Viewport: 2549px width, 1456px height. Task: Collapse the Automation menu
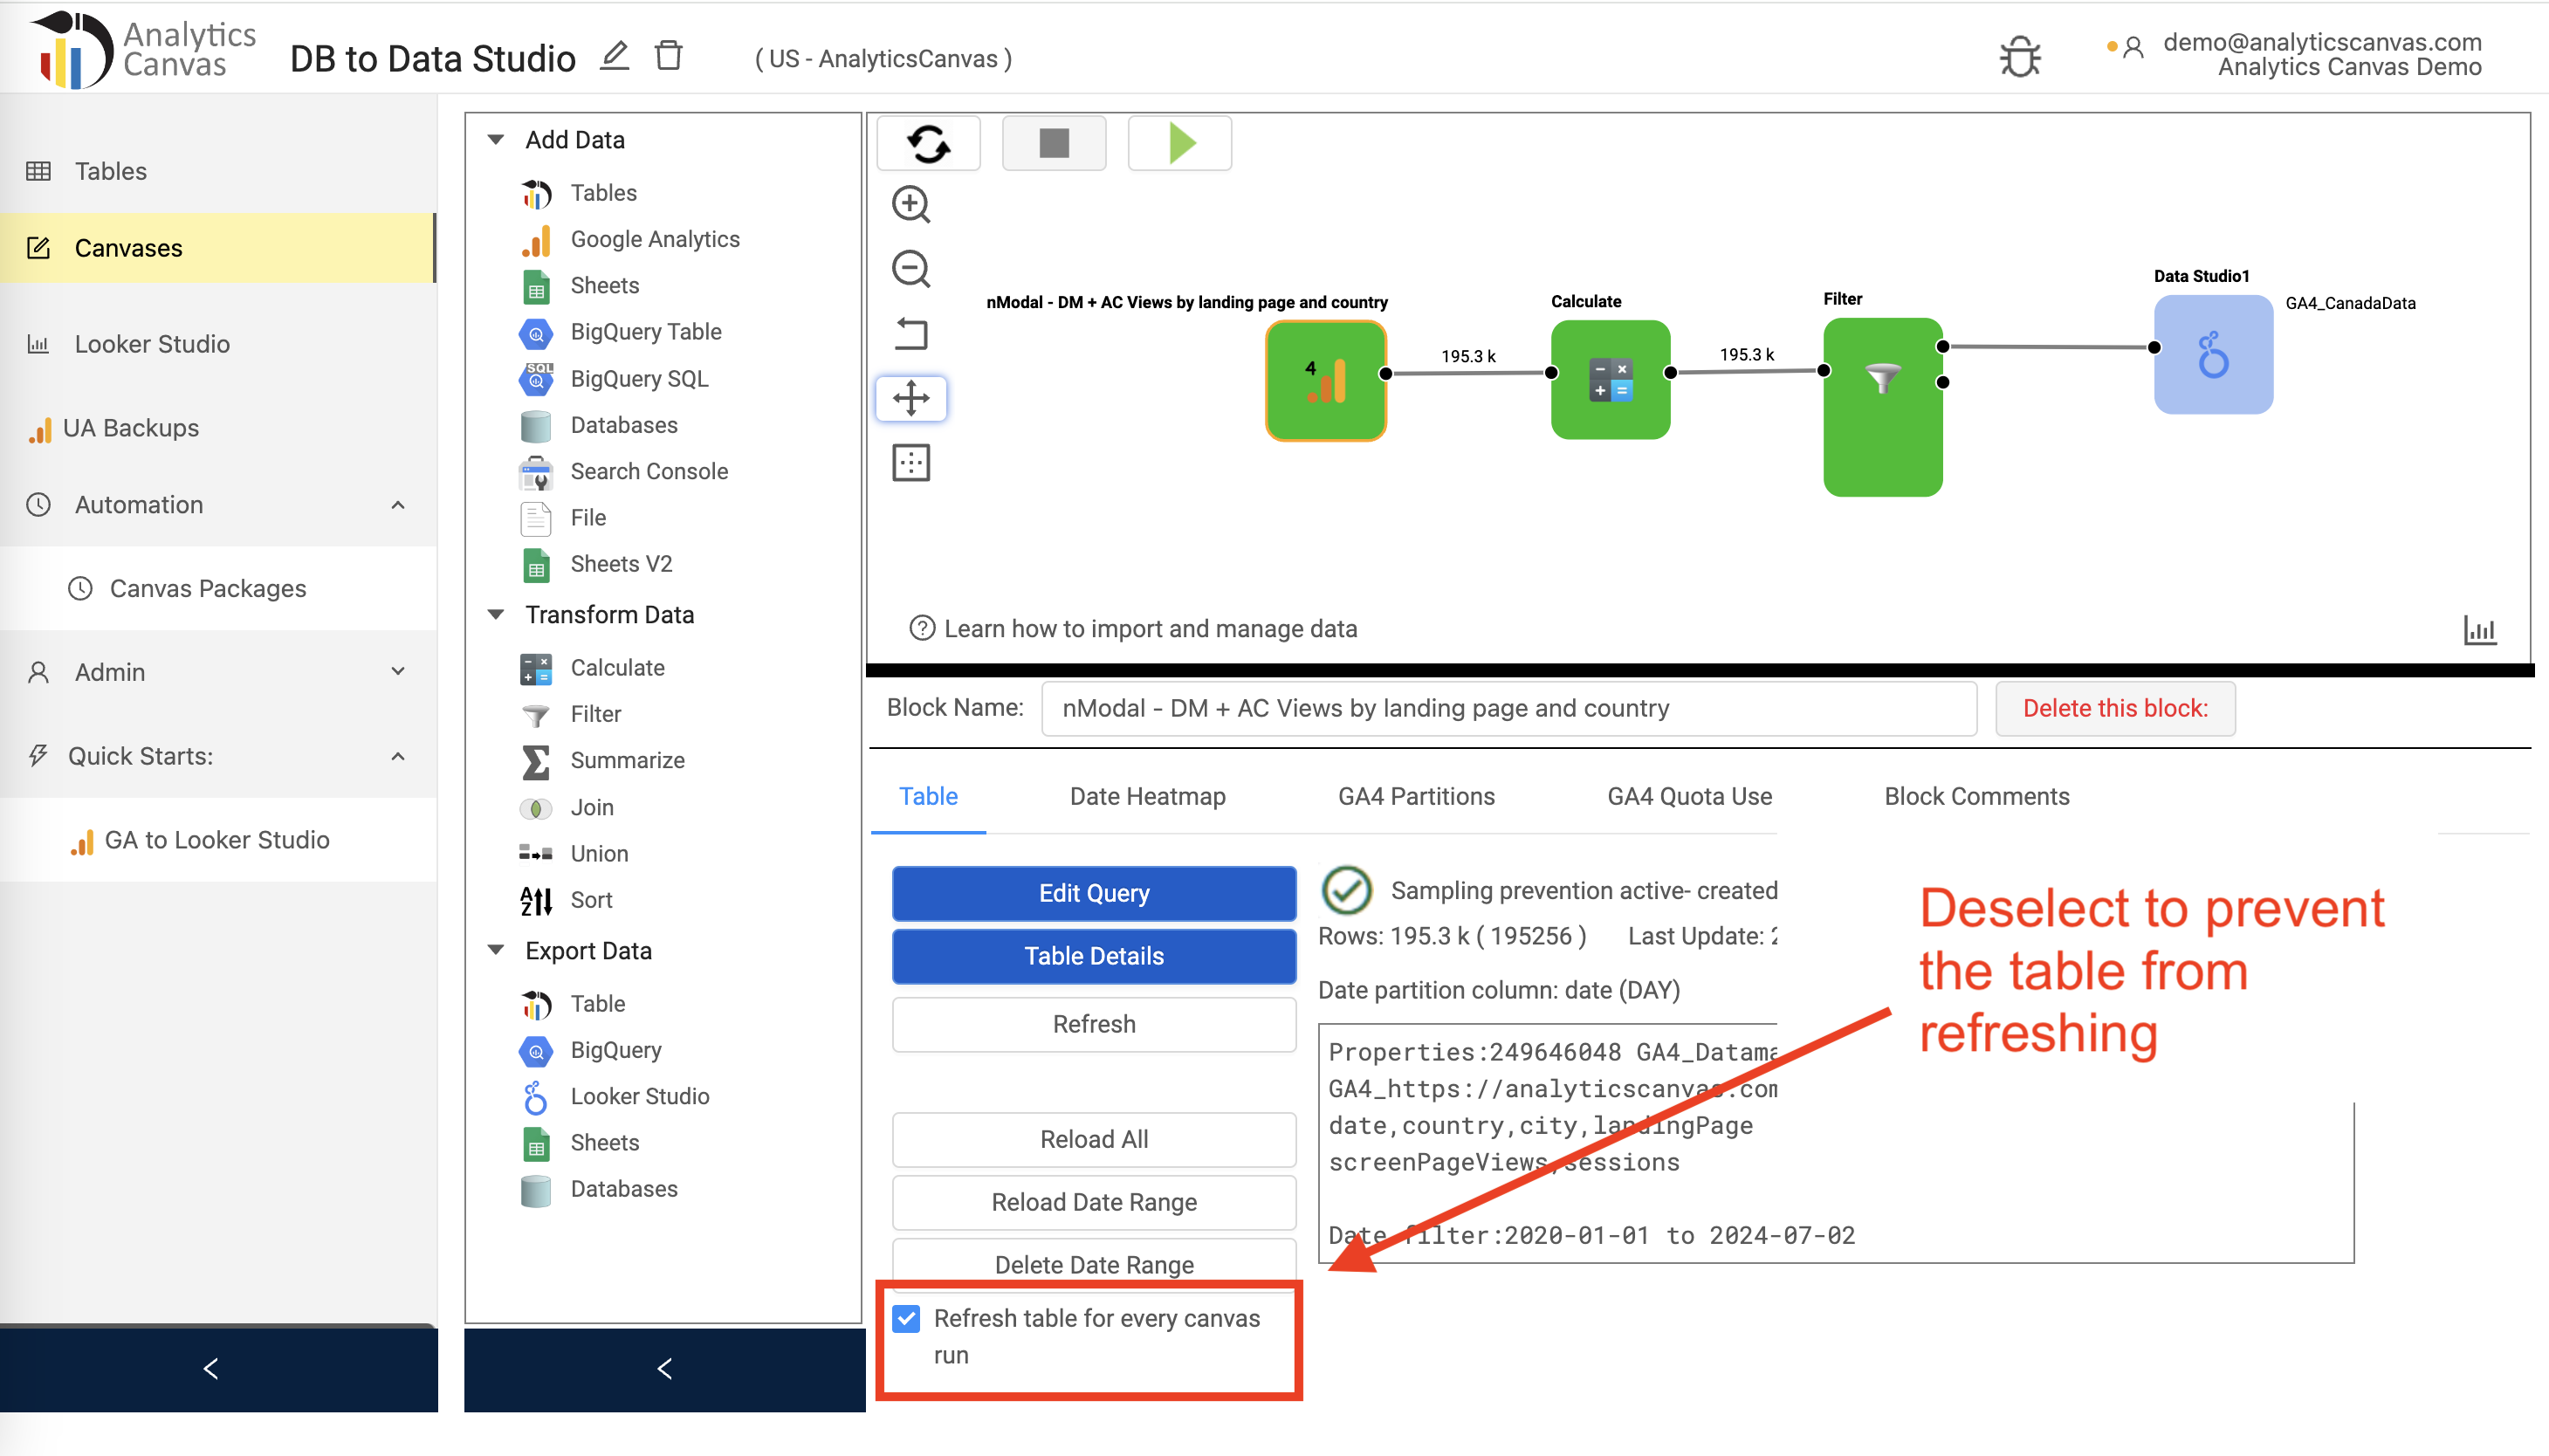(398, 505)
